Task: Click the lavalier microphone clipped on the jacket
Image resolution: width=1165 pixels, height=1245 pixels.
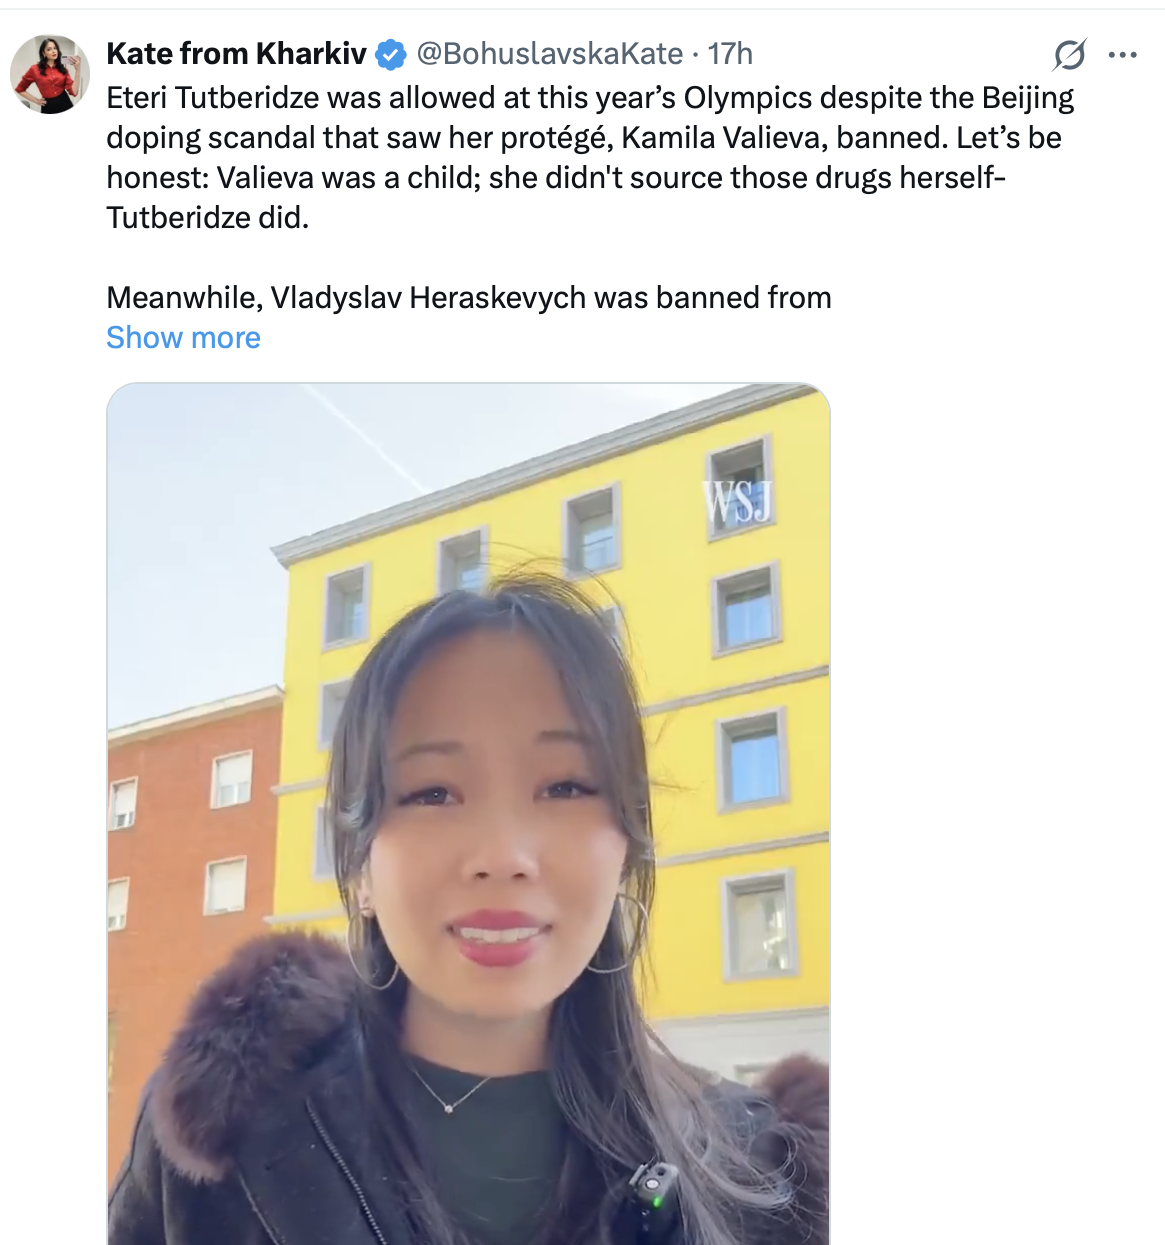Action: 652,1186
